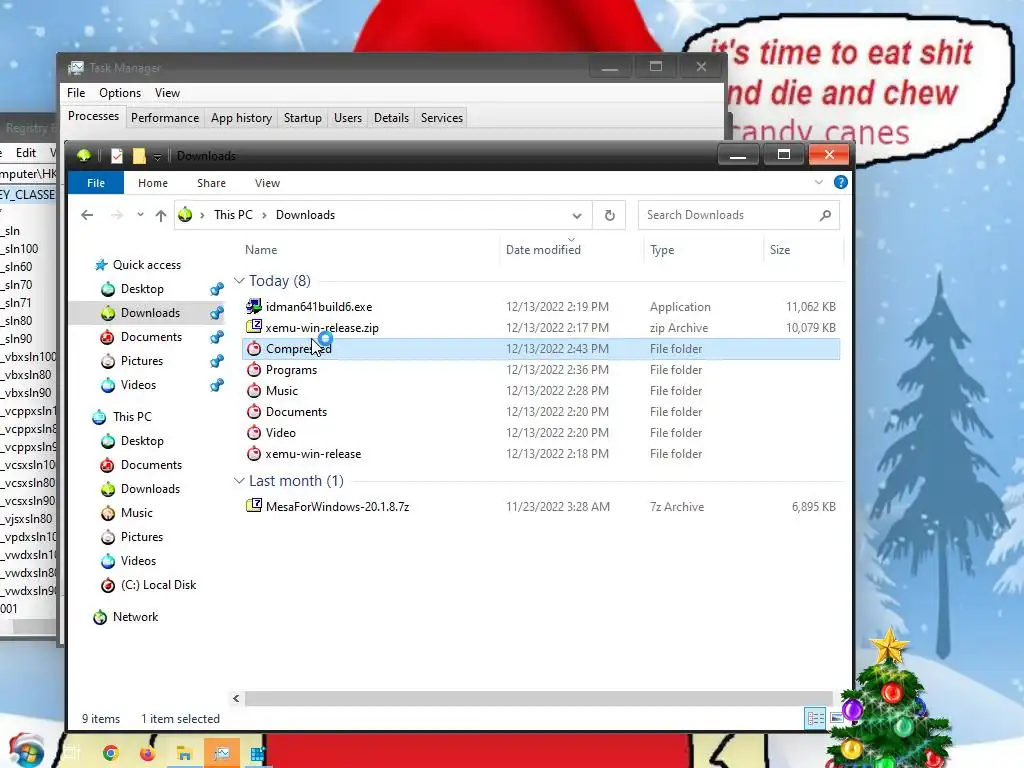This screenshot has height=768, width=1024.
Task: Switch to the Share ribbon tab
Action: point(211,183)
